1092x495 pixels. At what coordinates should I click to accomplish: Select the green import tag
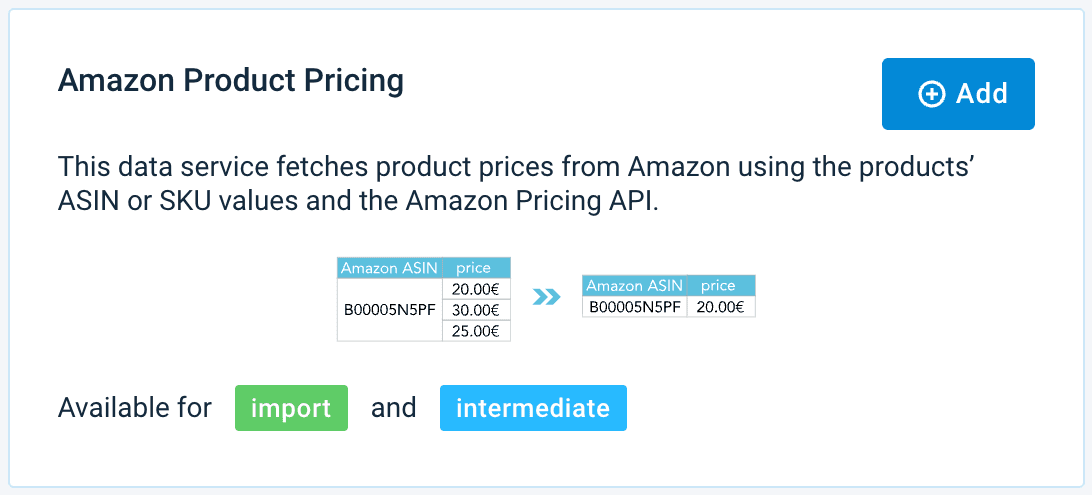(291, 408)
